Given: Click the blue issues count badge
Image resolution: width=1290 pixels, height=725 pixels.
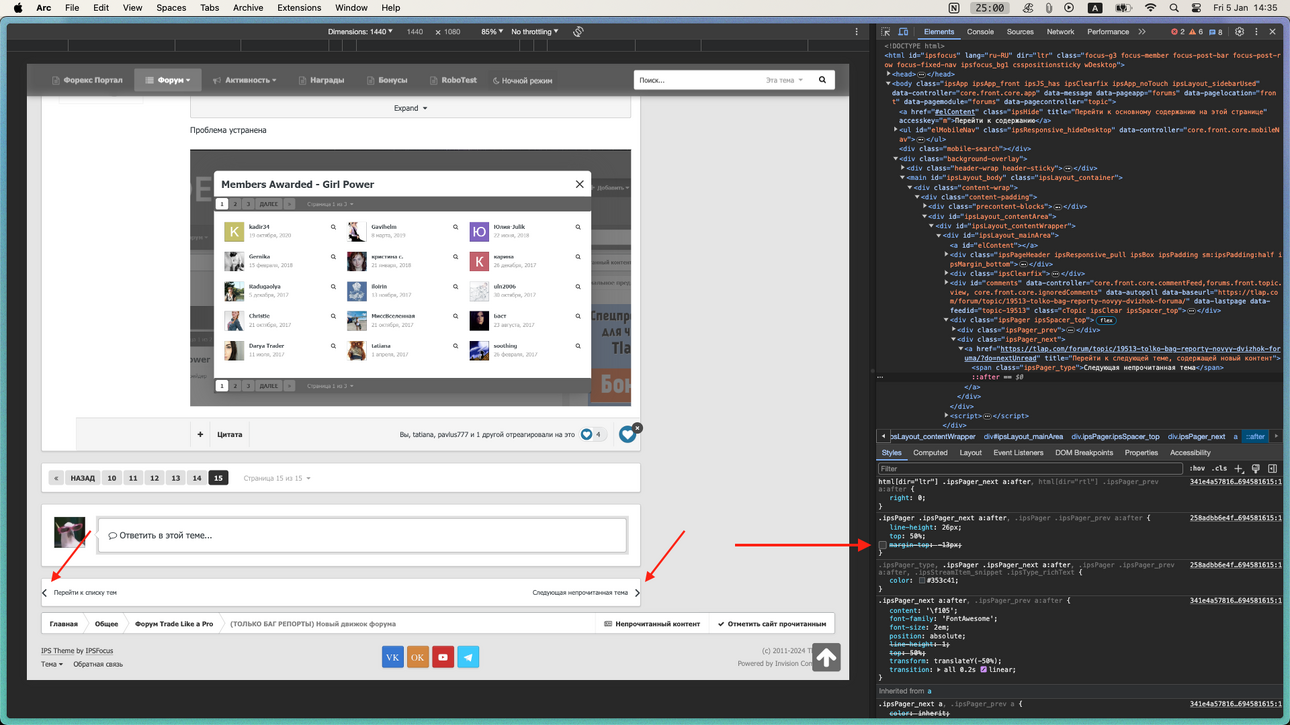Looking at the screenshot, I should (1216, 32).
